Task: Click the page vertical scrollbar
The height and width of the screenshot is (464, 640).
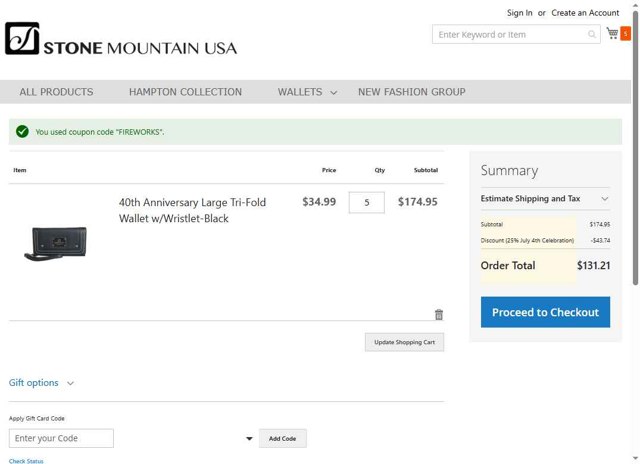Action: click(x=635, y=147)
